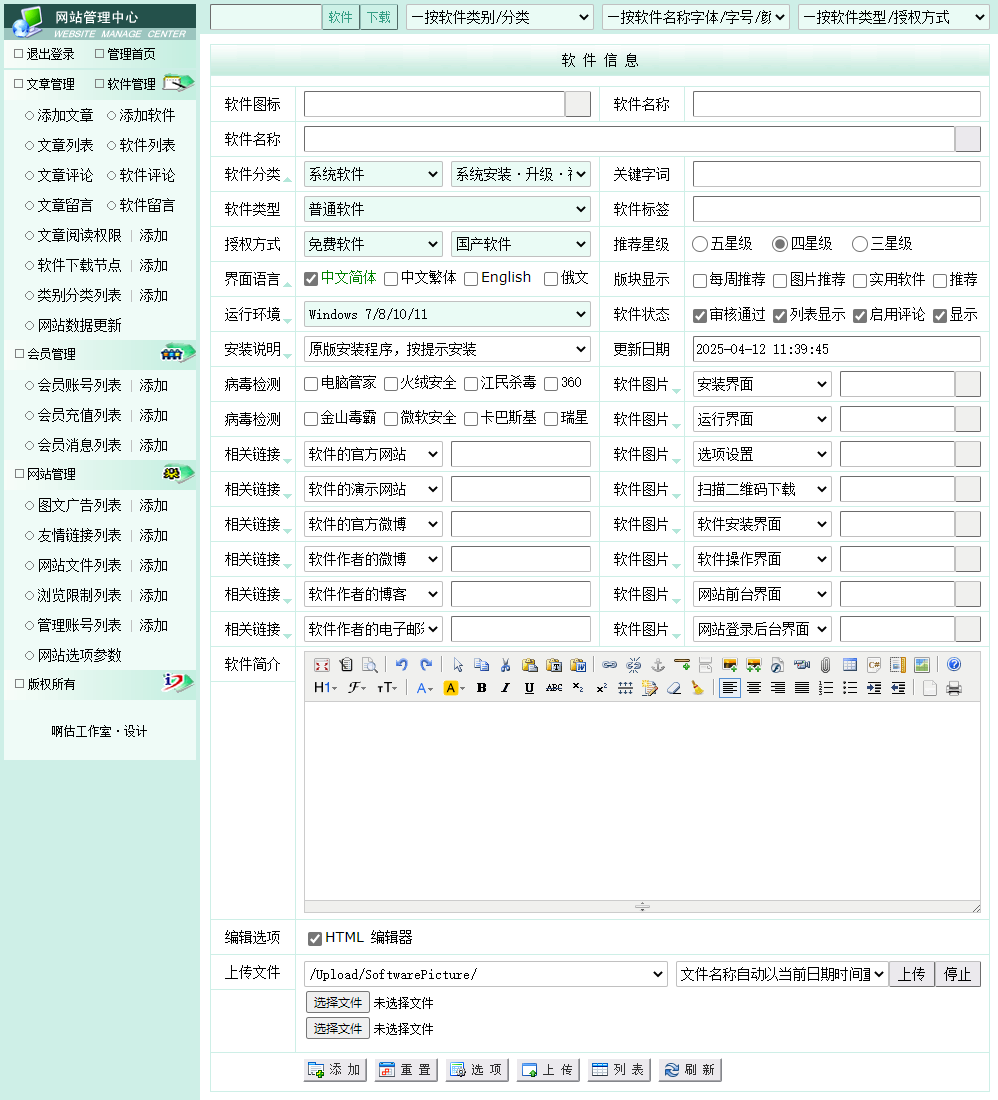Open the 按软件类别/分类 filter dropdown
Image resolution: width=998 pixels, height=1100 pixels.
pyautogui.click(x=500, y=18)
